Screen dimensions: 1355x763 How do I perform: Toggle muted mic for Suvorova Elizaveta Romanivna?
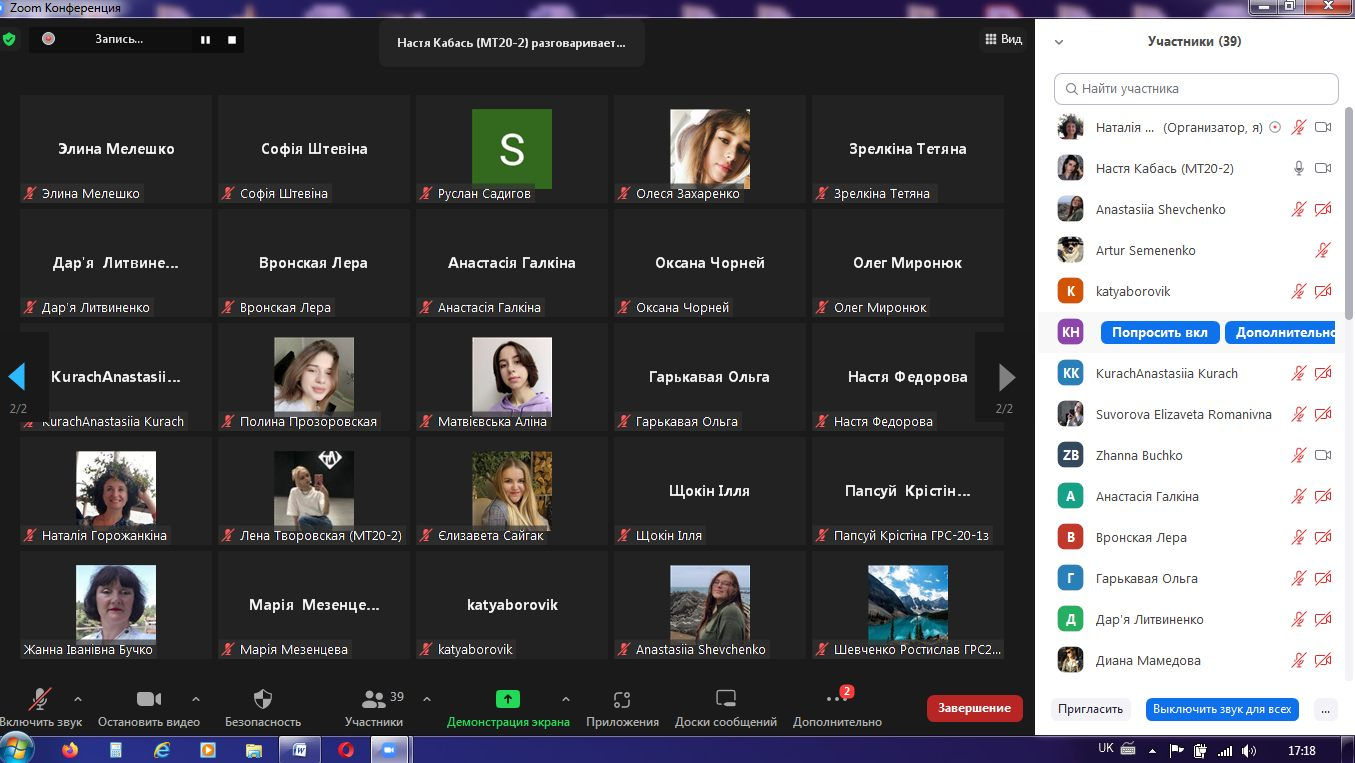pyautogui.click(x=1299, y=414)
